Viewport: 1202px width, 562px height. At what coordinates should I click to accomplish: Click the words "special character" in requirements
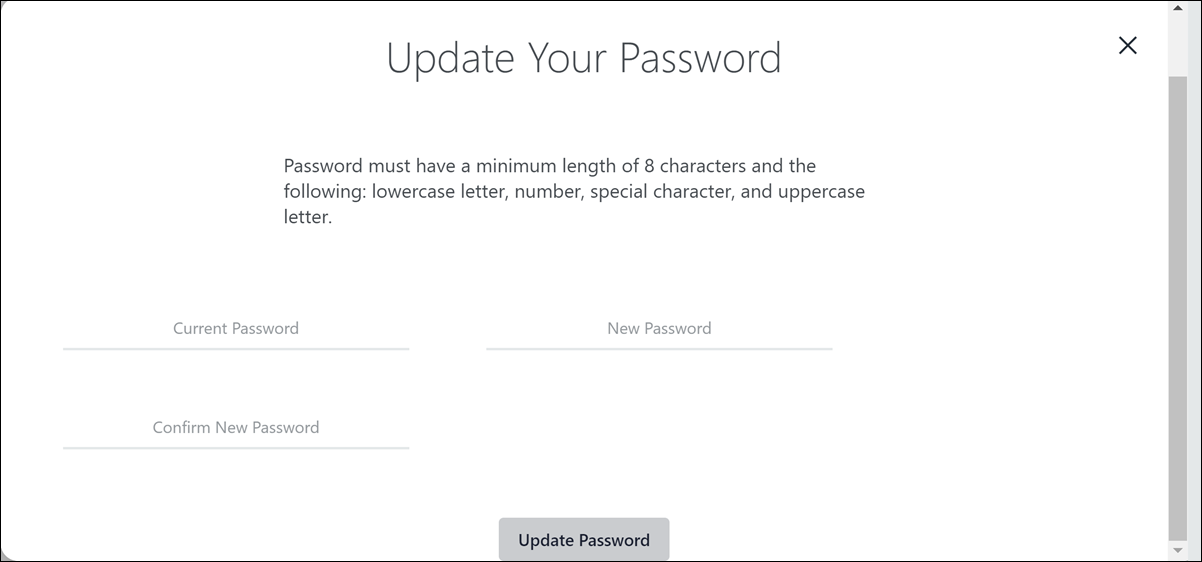click(x=661, y=191)
